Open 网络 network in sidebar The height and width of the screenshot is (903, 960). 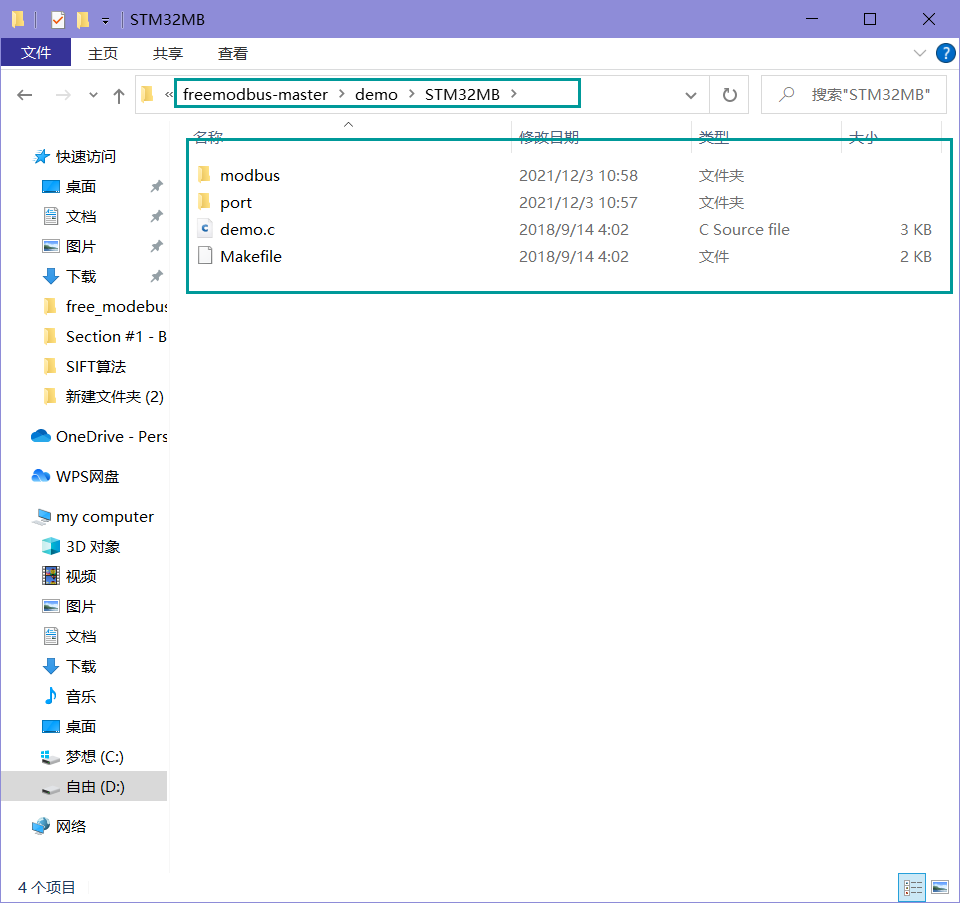70,826
